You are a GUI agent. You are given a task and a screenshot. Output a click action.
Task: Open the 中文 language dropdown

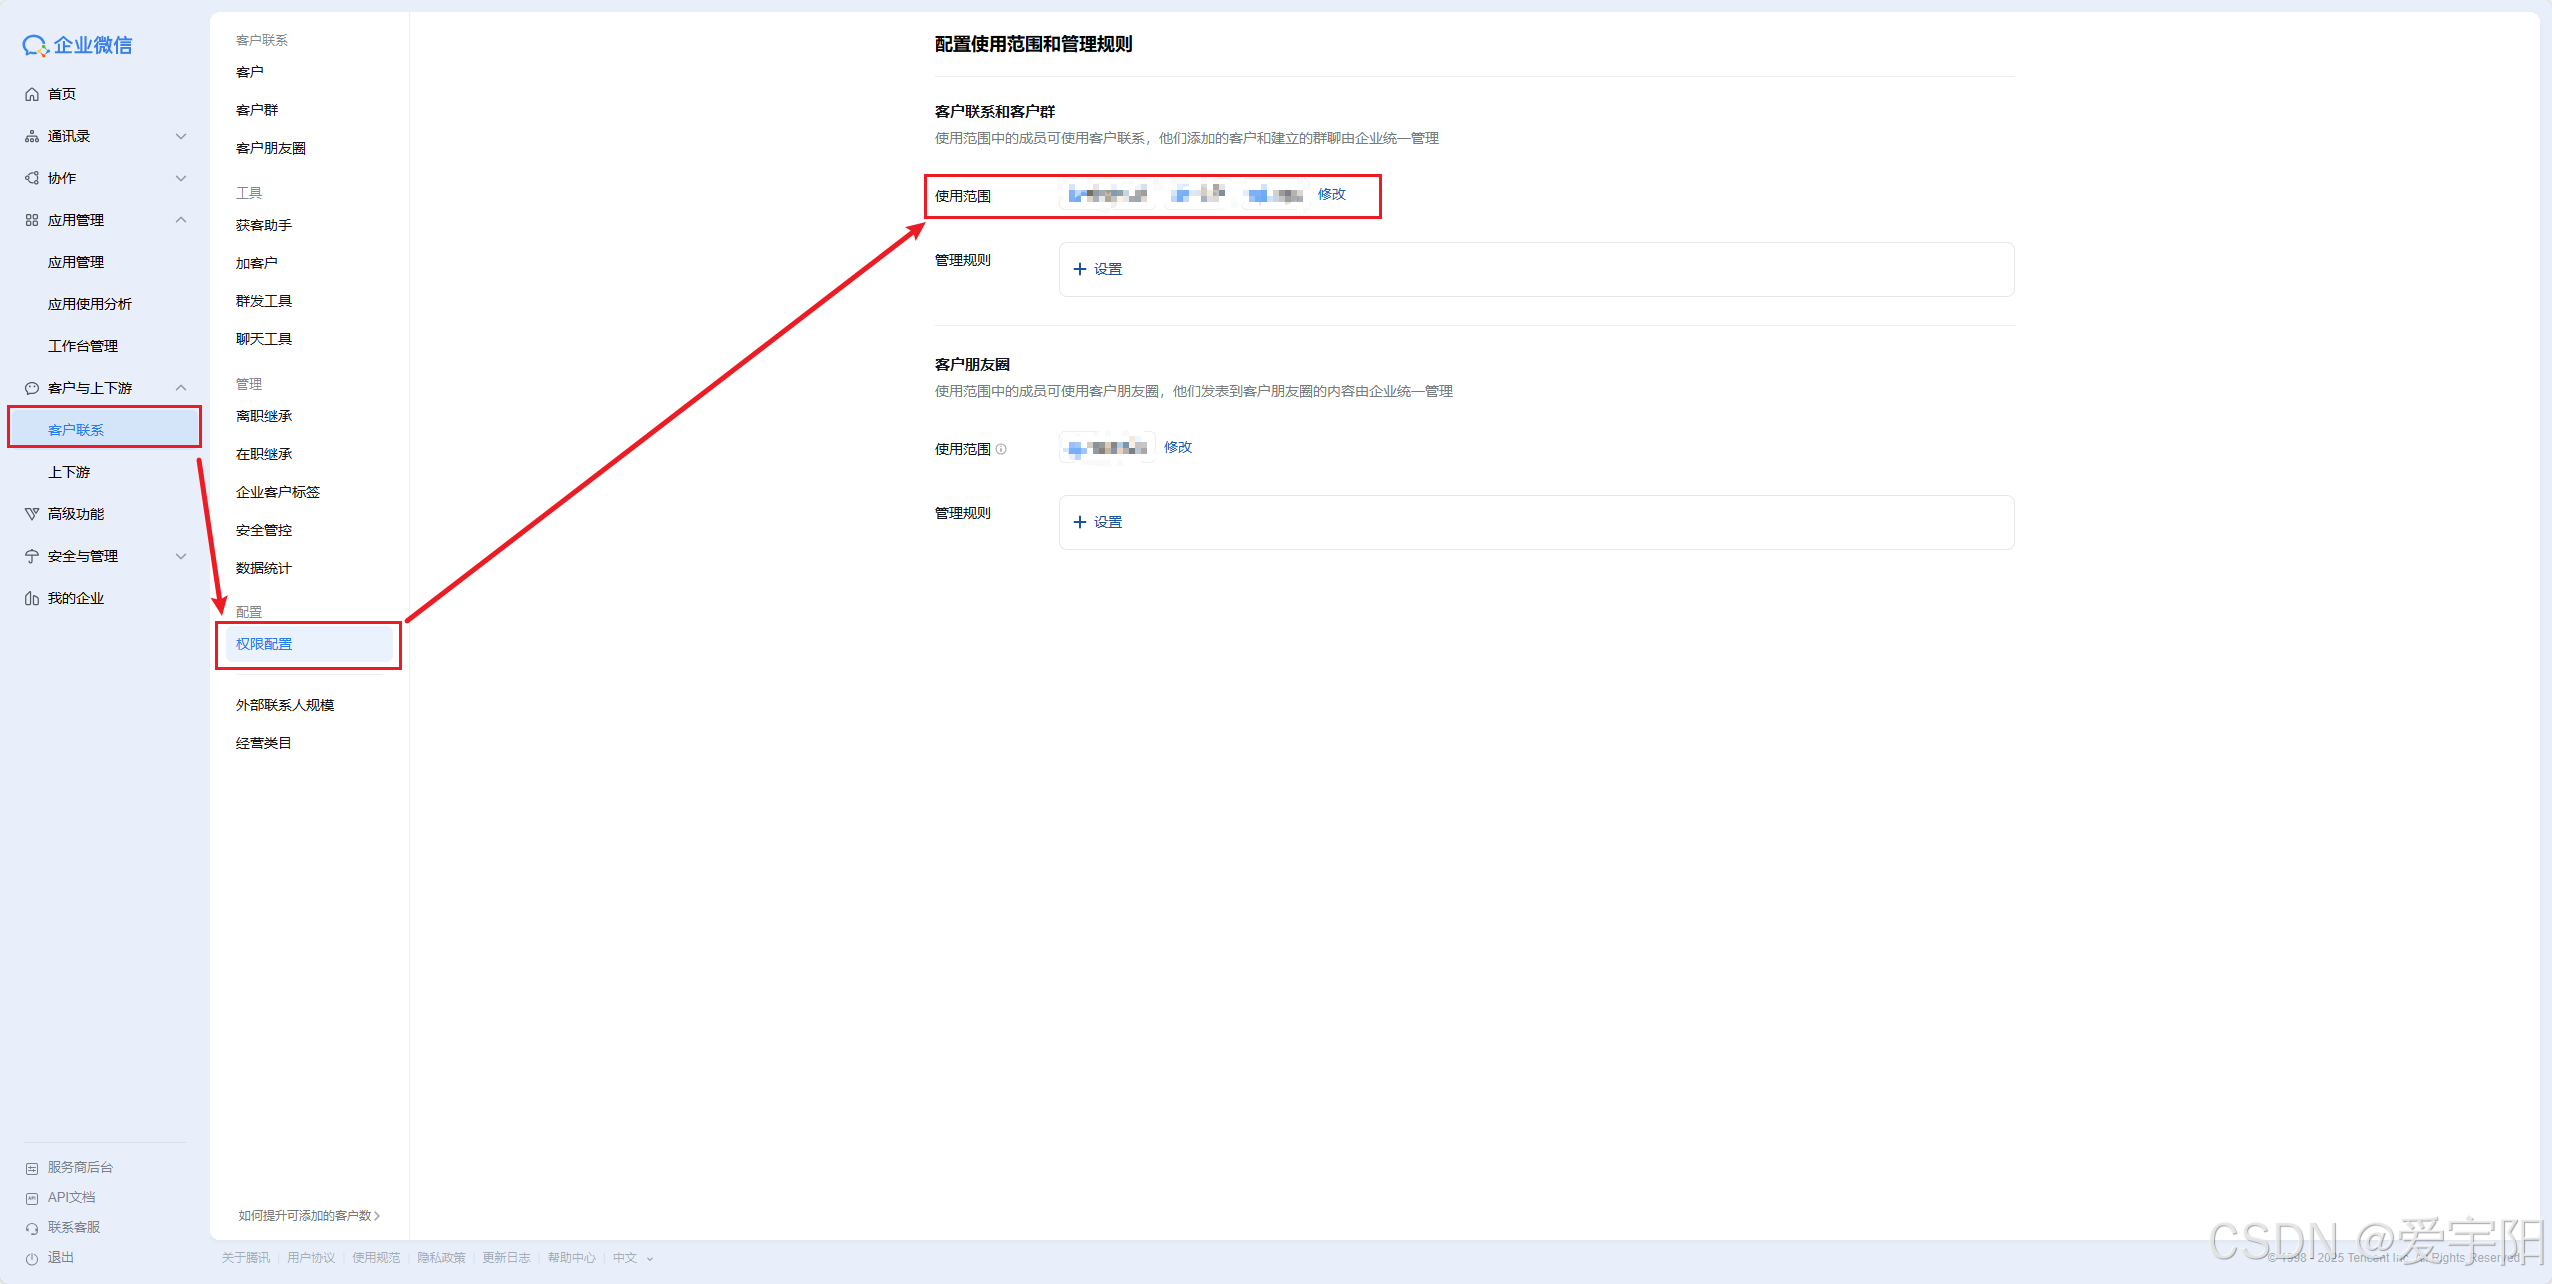point(632,1258)
